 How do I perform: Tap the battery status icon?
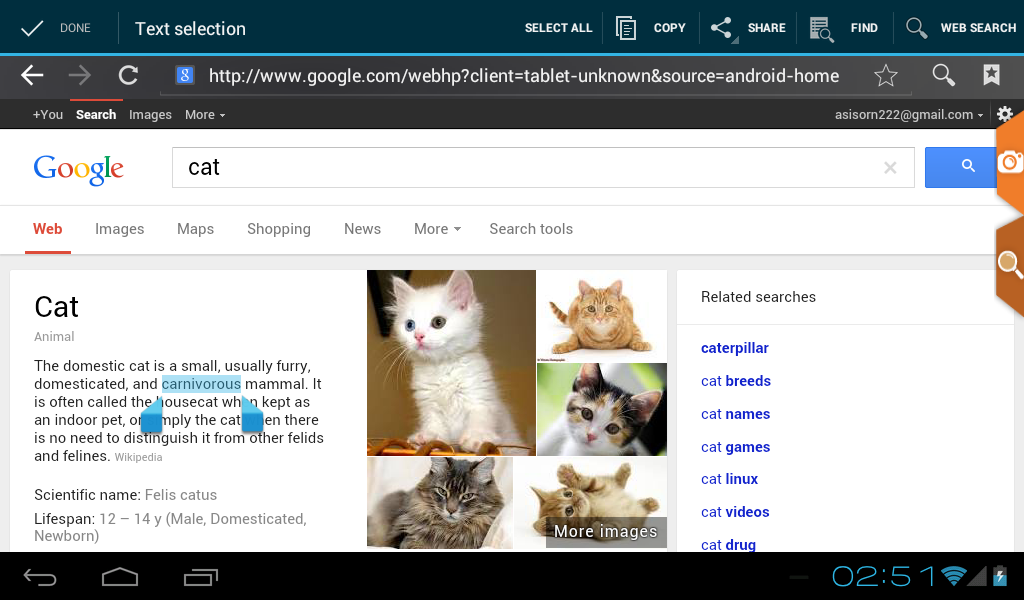pyautogui.click(x=1000, y=576)
